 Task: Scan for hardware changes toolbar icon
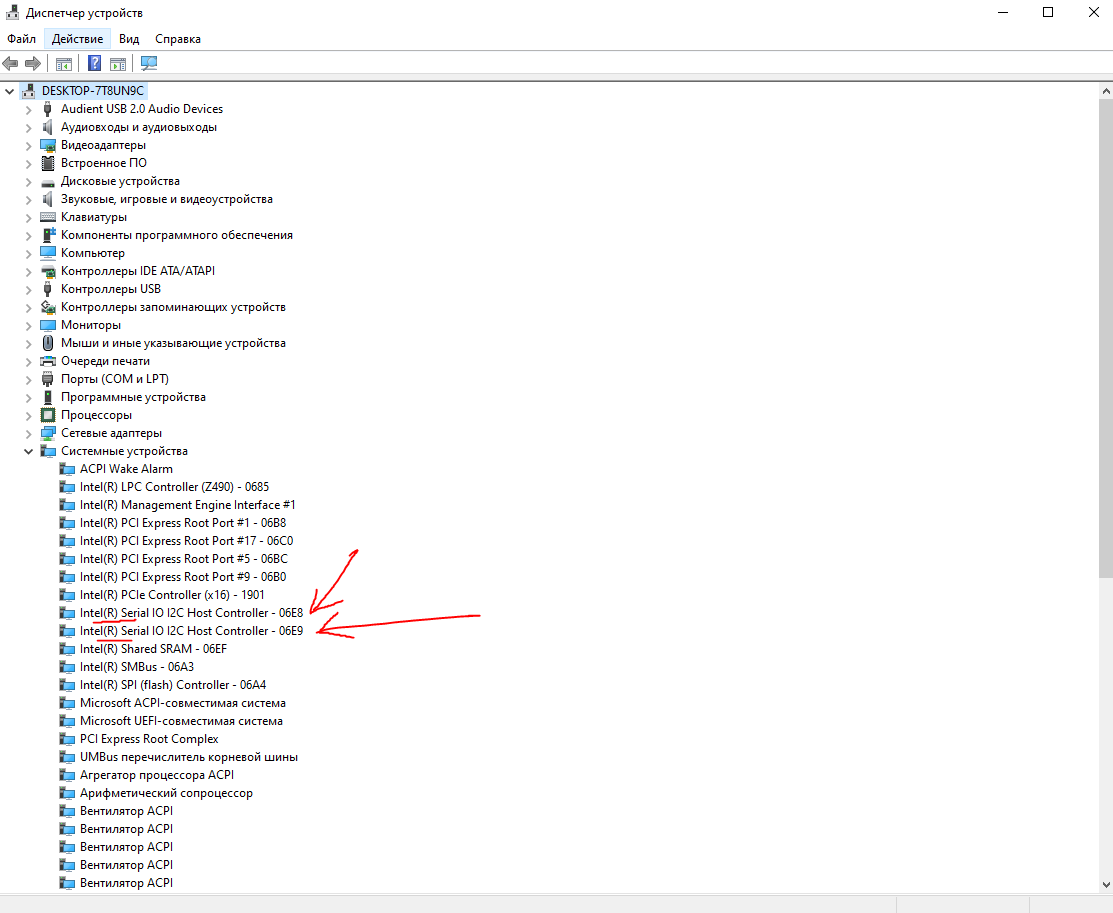149,64
